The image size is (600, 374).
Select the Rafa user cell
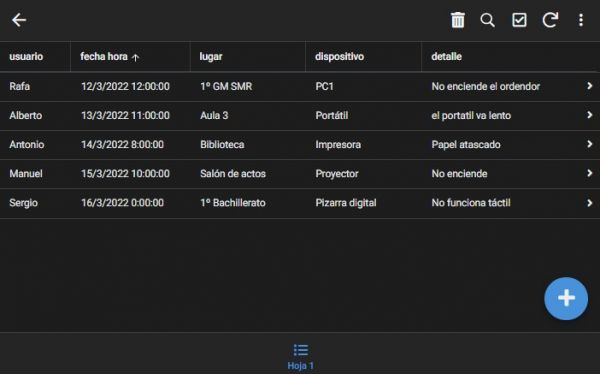click(x=20, y=87)
